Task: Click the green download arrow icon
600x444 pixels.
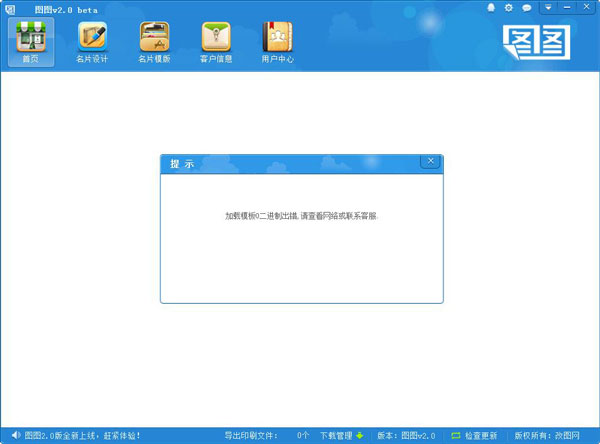Action: [x=360, y=435]
